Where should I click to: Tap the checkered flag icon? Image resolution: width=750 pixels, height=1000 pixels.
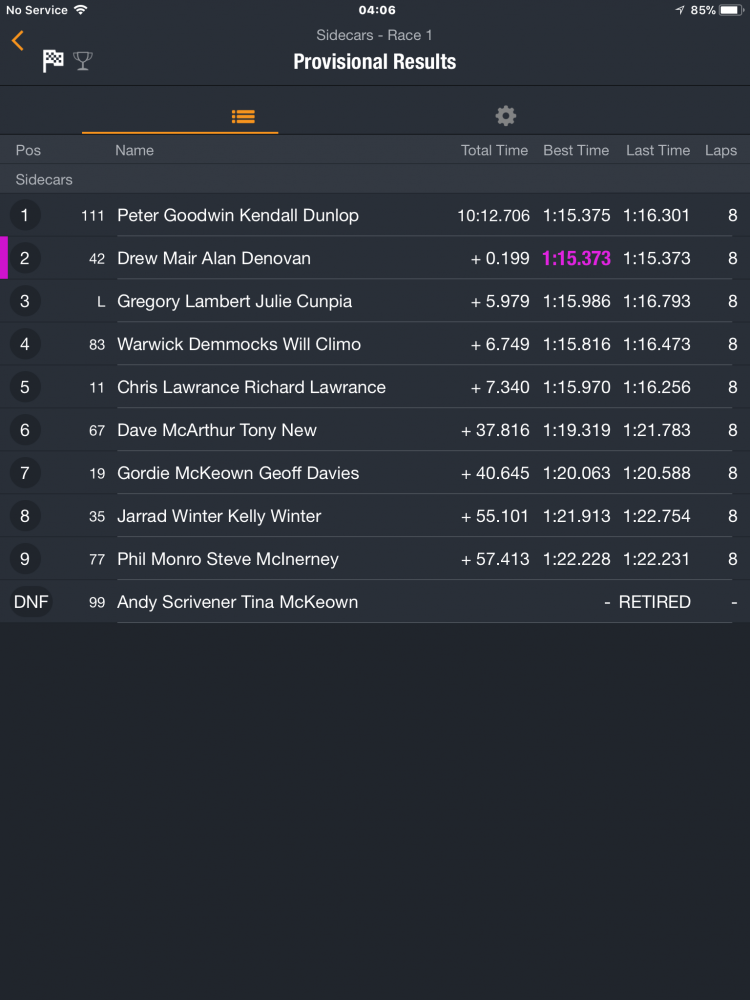pyautogui.click(x=53, y=61)
